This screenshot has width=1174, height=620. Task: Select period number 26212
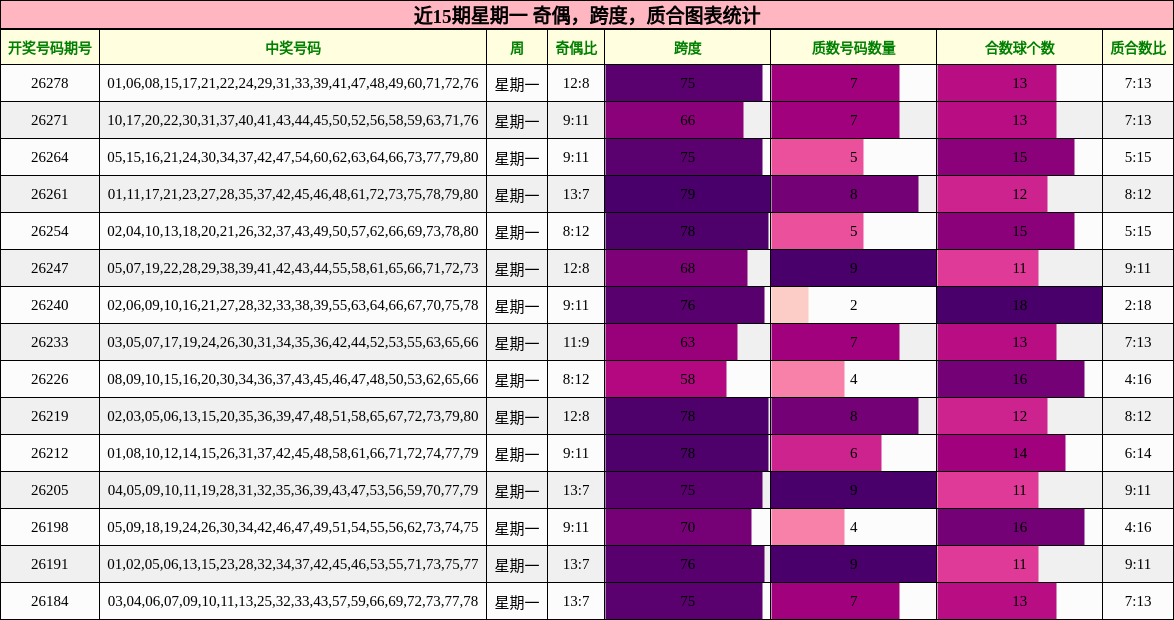click(x=49, y=454)
